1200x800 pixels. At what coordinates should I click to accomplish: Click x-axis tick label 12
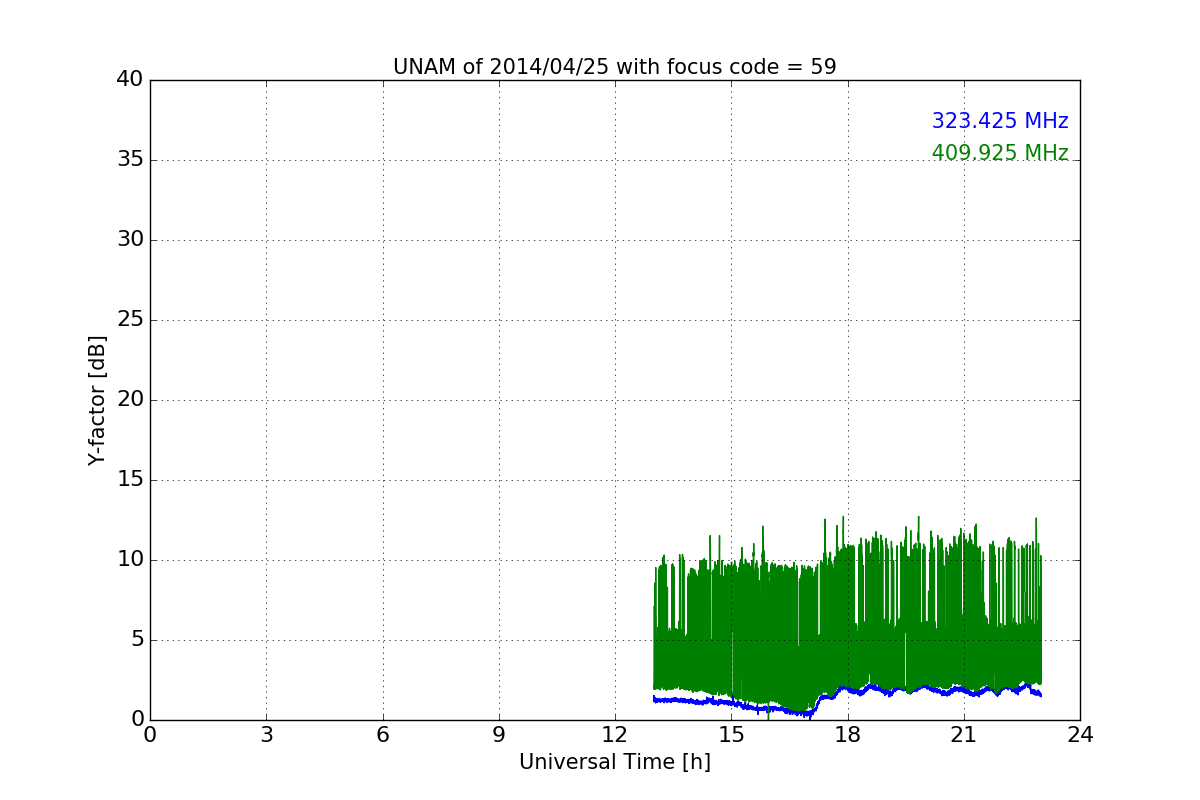[615, 735]
